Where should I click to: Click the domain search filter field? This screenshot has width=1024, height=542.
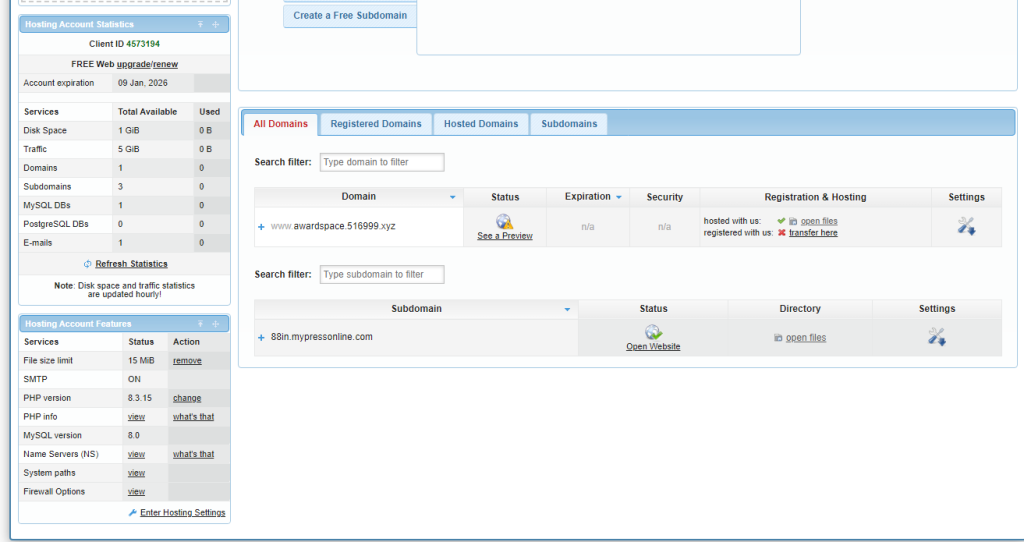382,162
